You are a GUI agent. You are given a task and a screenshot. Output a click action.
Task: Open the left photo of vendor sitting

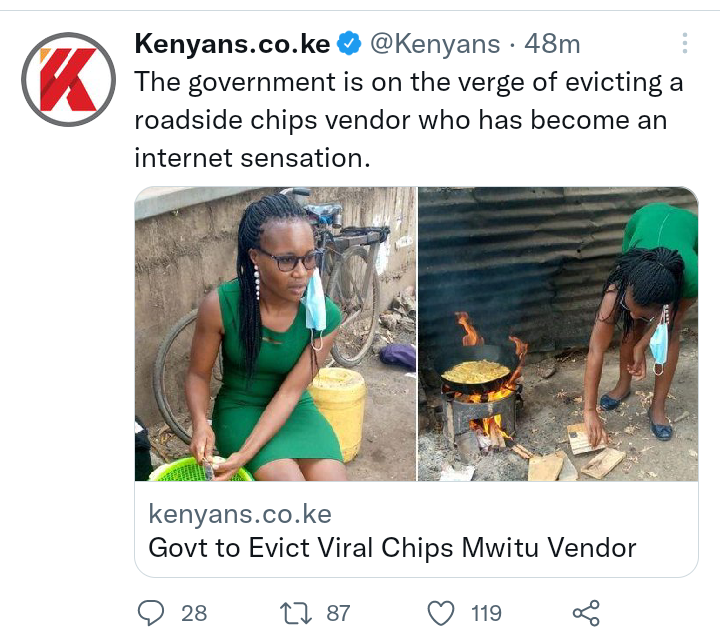(x=276, y=334)
